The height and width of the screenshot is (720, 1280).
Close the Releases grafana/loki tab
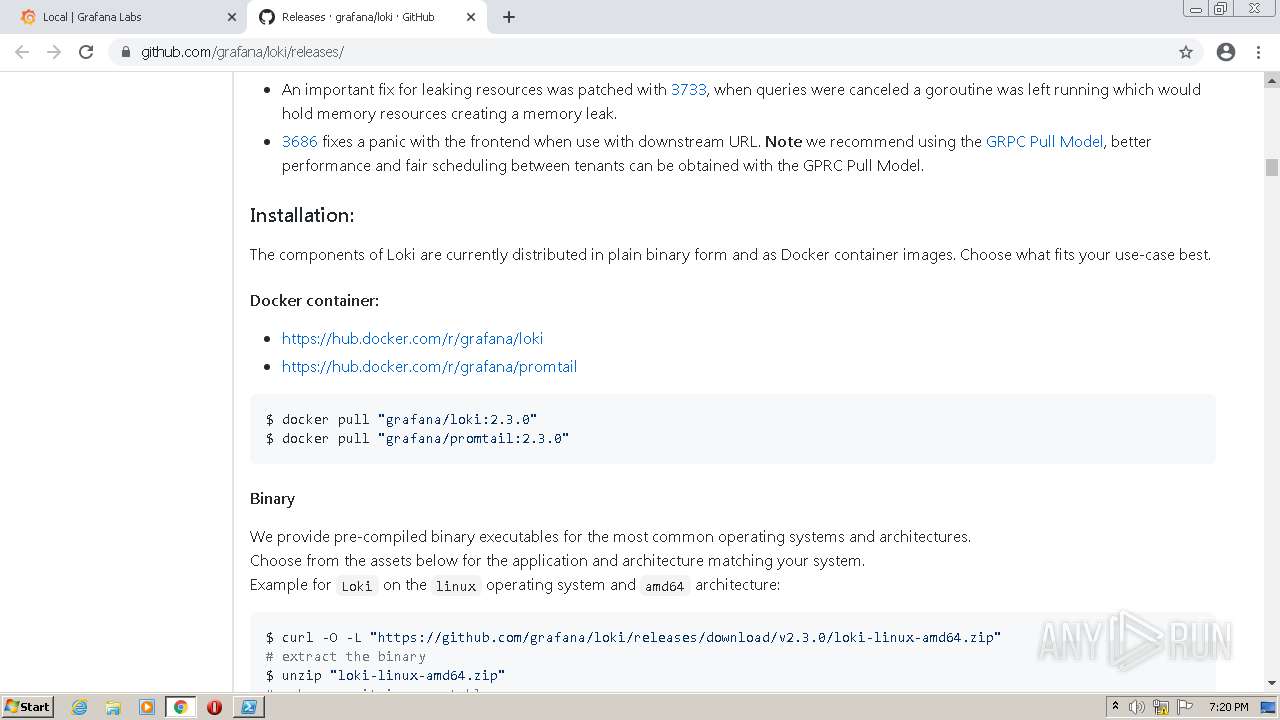(470, 17)
